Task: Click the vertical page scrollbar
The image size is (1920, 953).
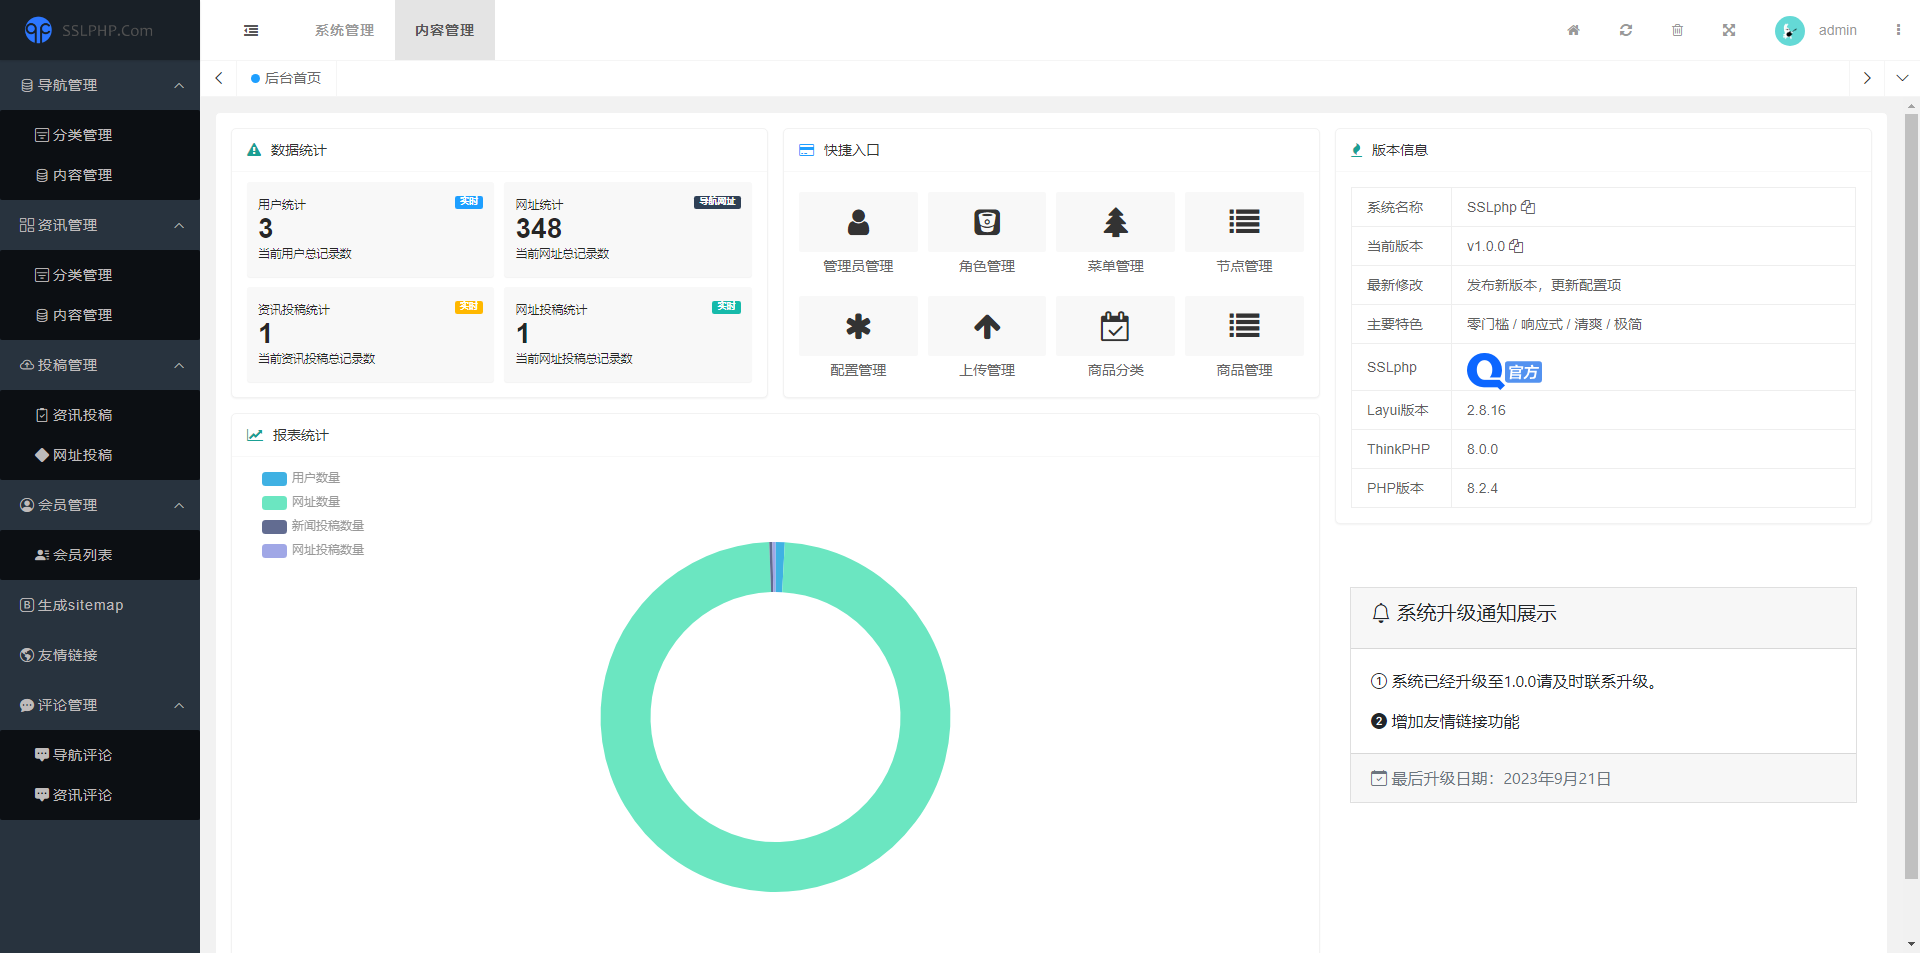Action: tap(1911, 500)
